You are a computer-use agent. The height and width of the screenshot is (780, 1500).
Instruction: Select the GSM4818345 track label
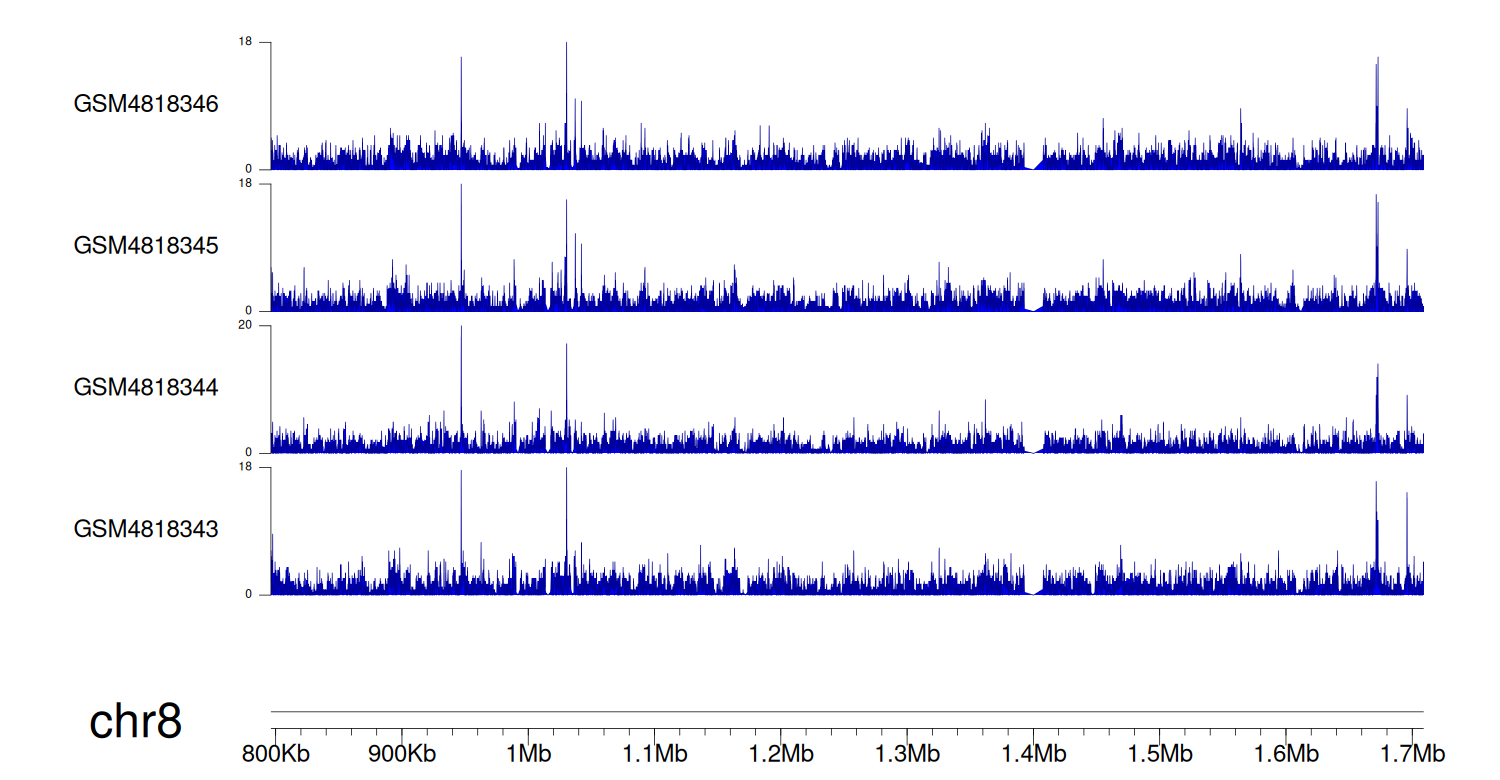click(x=146, y=245)
